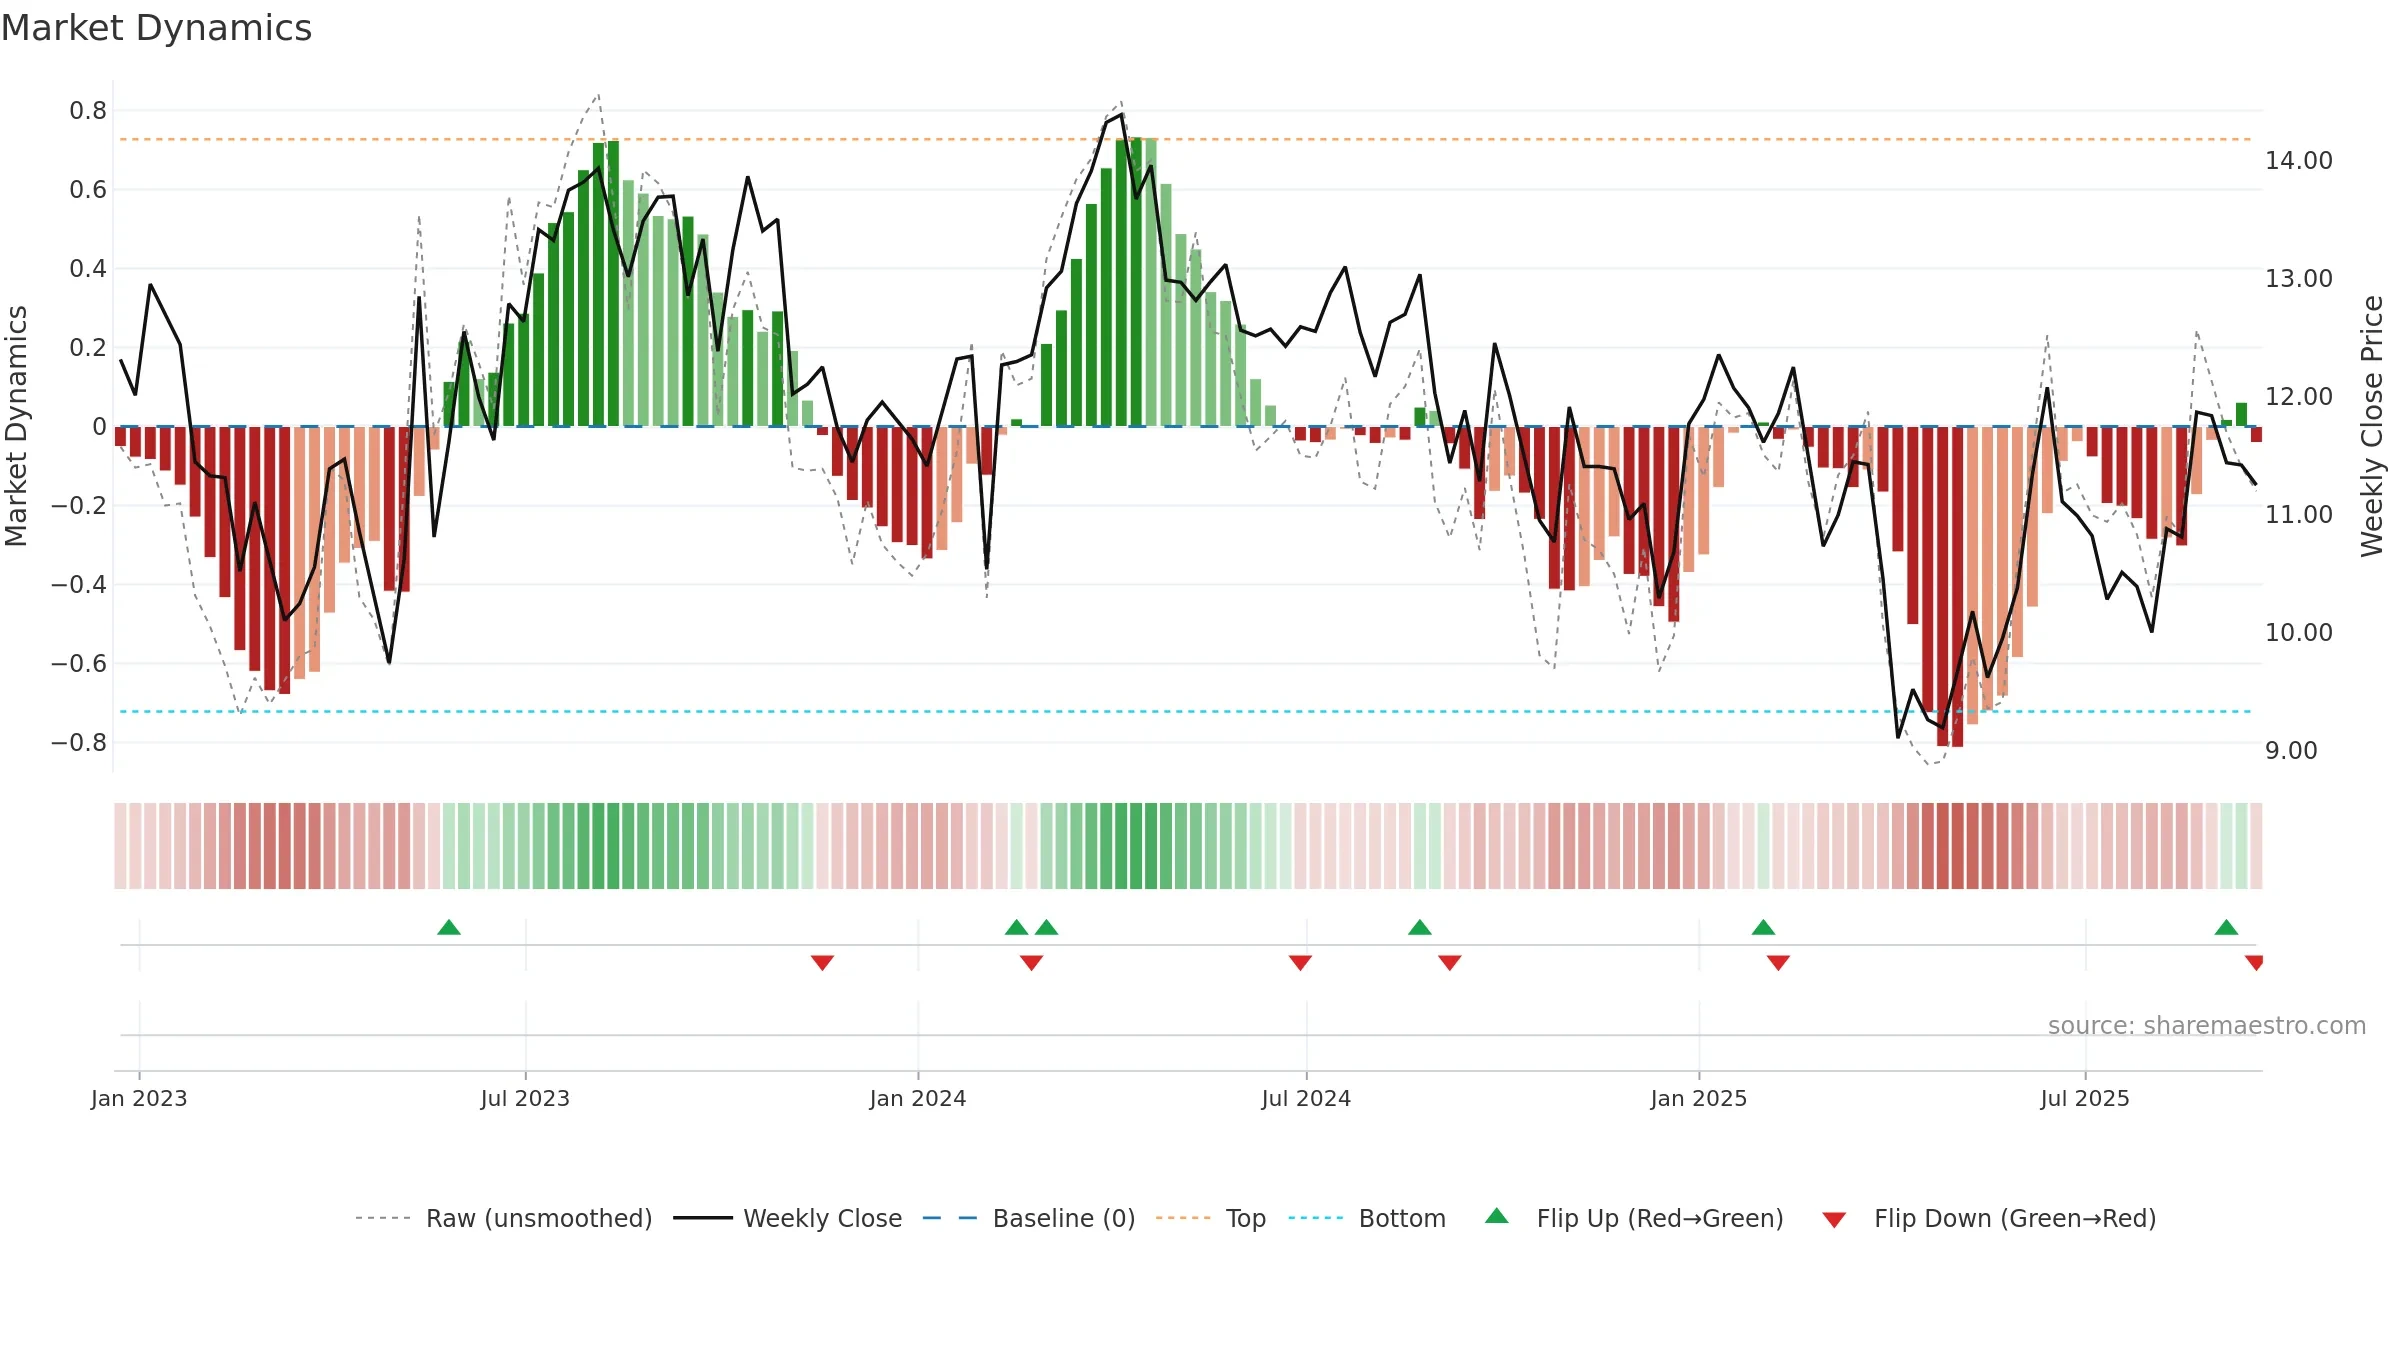Viewport: 2400px width, 1350px height.
Task: Select the flip-down marker between Jul 2023 and Jan 2024
Action: [822, 963]
